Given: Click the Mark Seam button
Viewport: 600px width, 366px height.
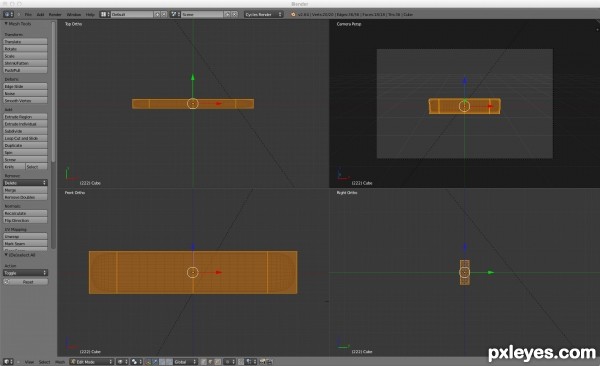Looking at the screenshot, I should click(25, 243).
